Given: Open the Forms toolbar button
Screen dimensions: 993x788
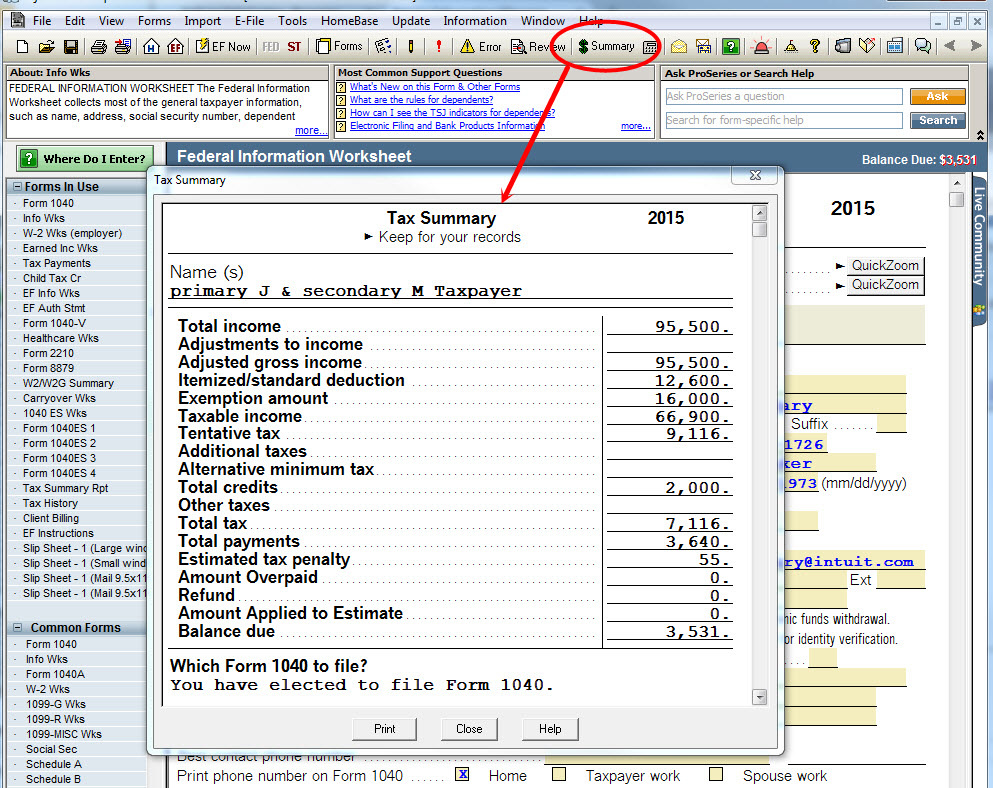Looking at the screenshot, I should pyautogui.click(x=339, y=46).
